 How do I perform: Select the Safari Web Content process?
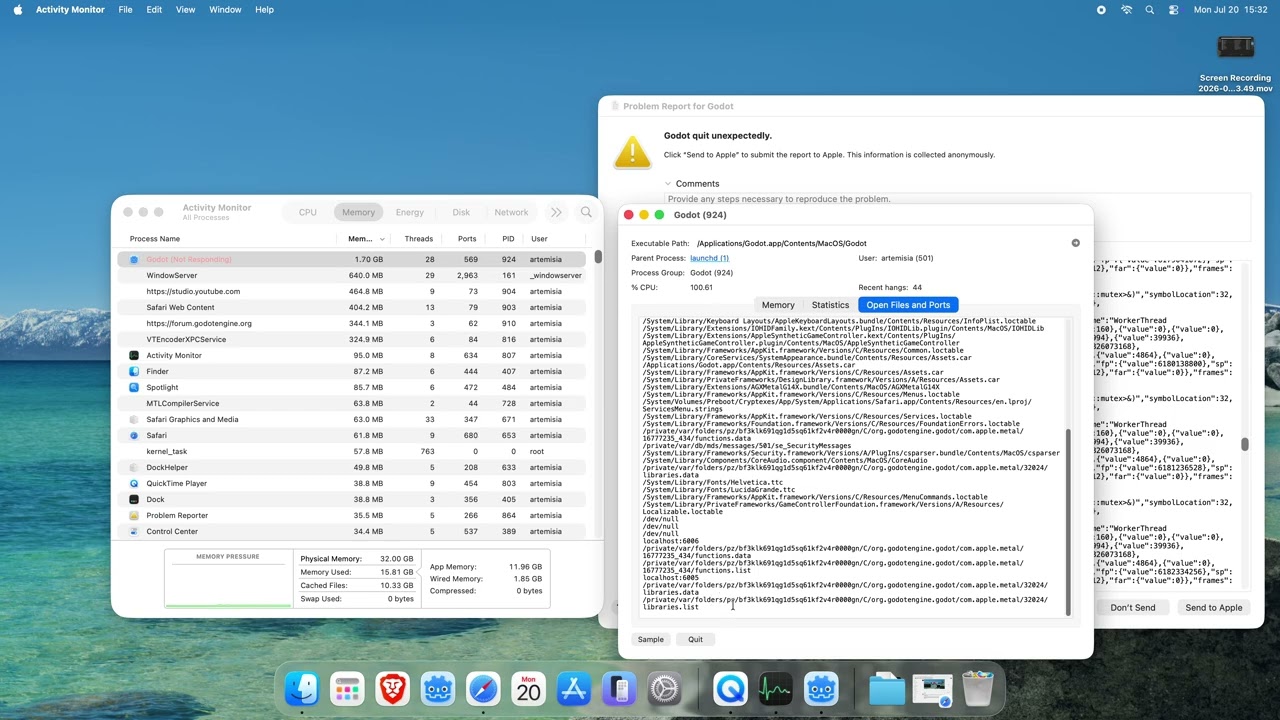point(352,307)
